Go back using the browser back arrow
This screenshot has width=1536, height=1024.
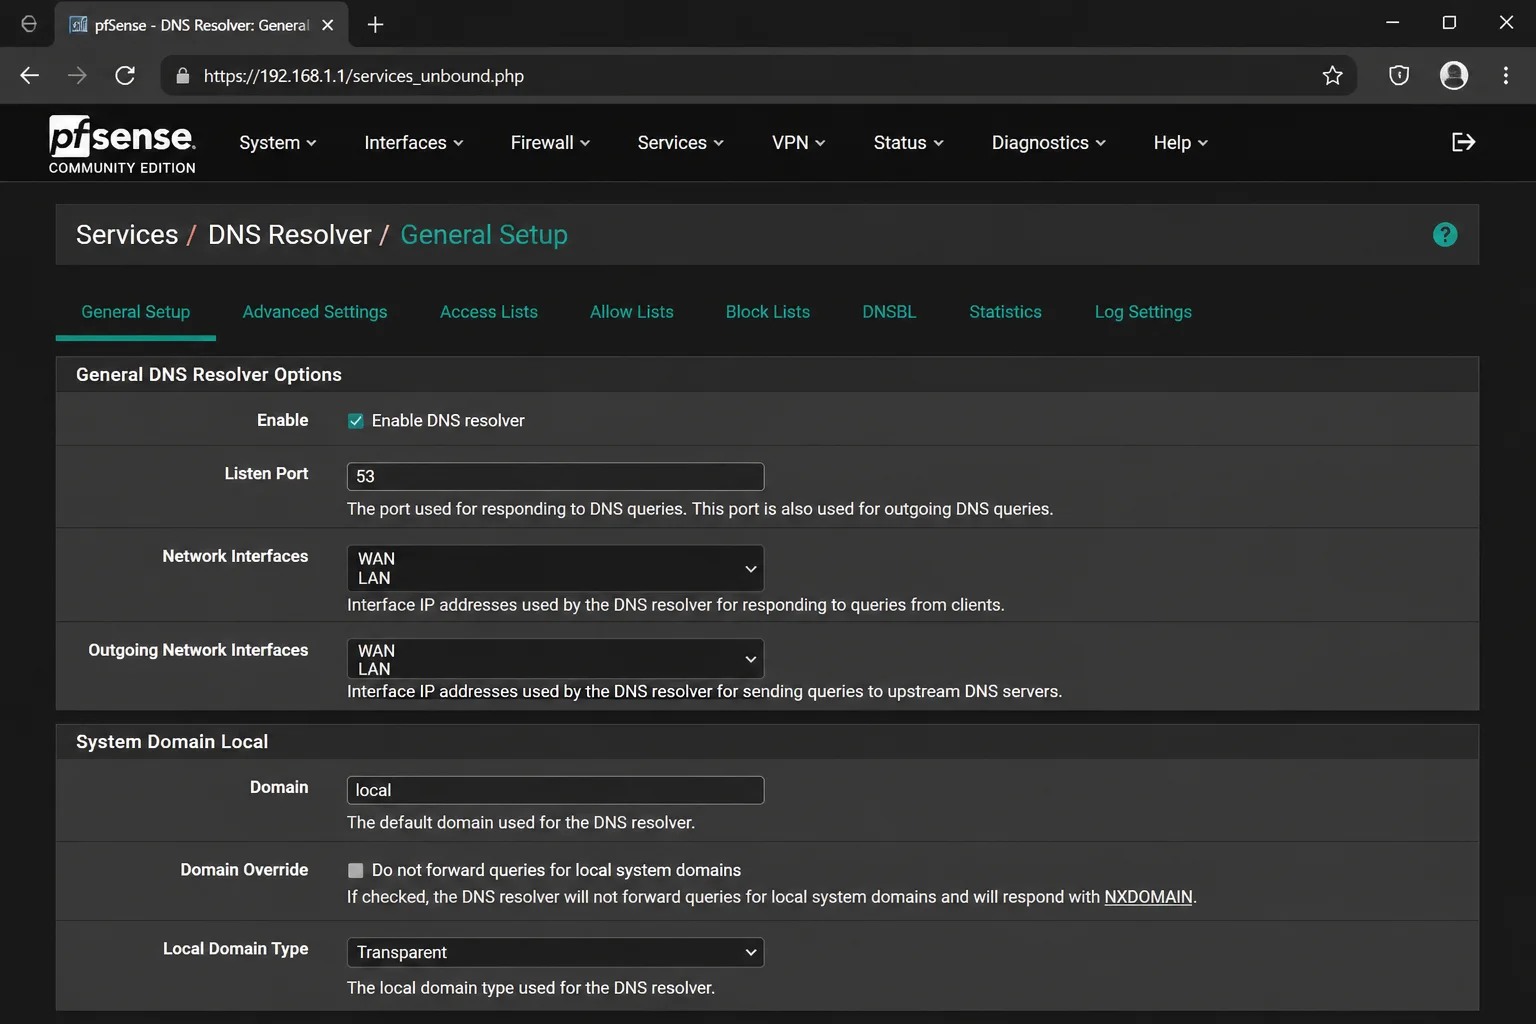click(29, 75)
